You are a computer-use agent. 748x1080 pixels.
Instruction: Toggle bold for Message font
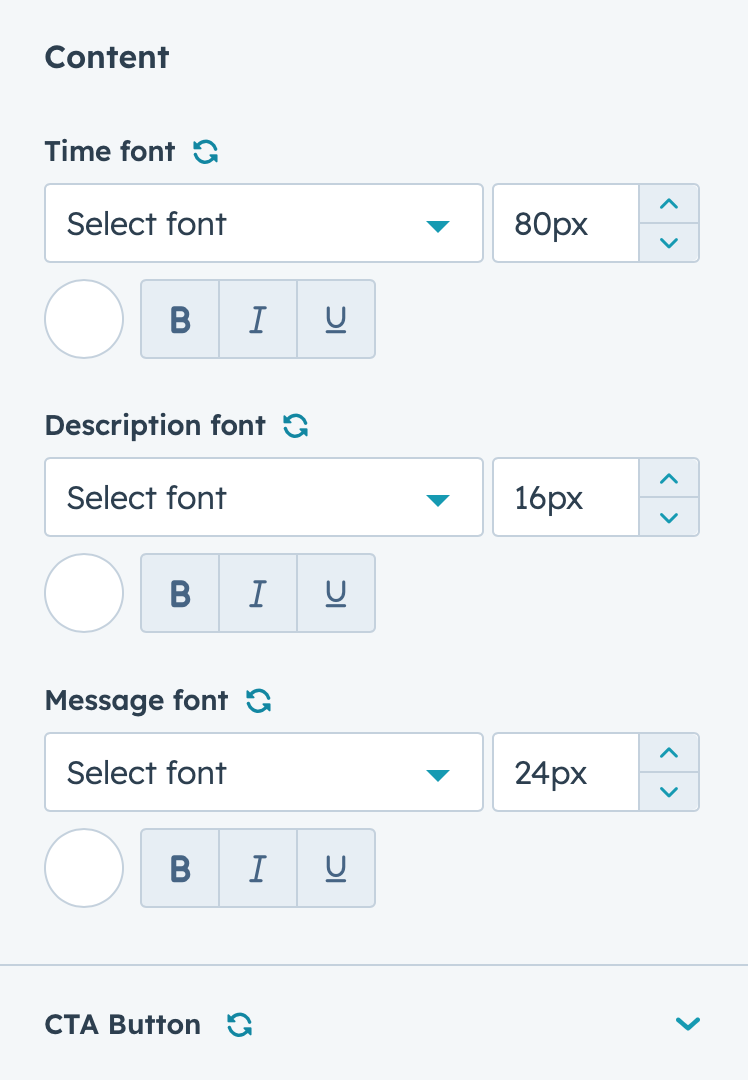pyautogui.click(x=180, y=868)
